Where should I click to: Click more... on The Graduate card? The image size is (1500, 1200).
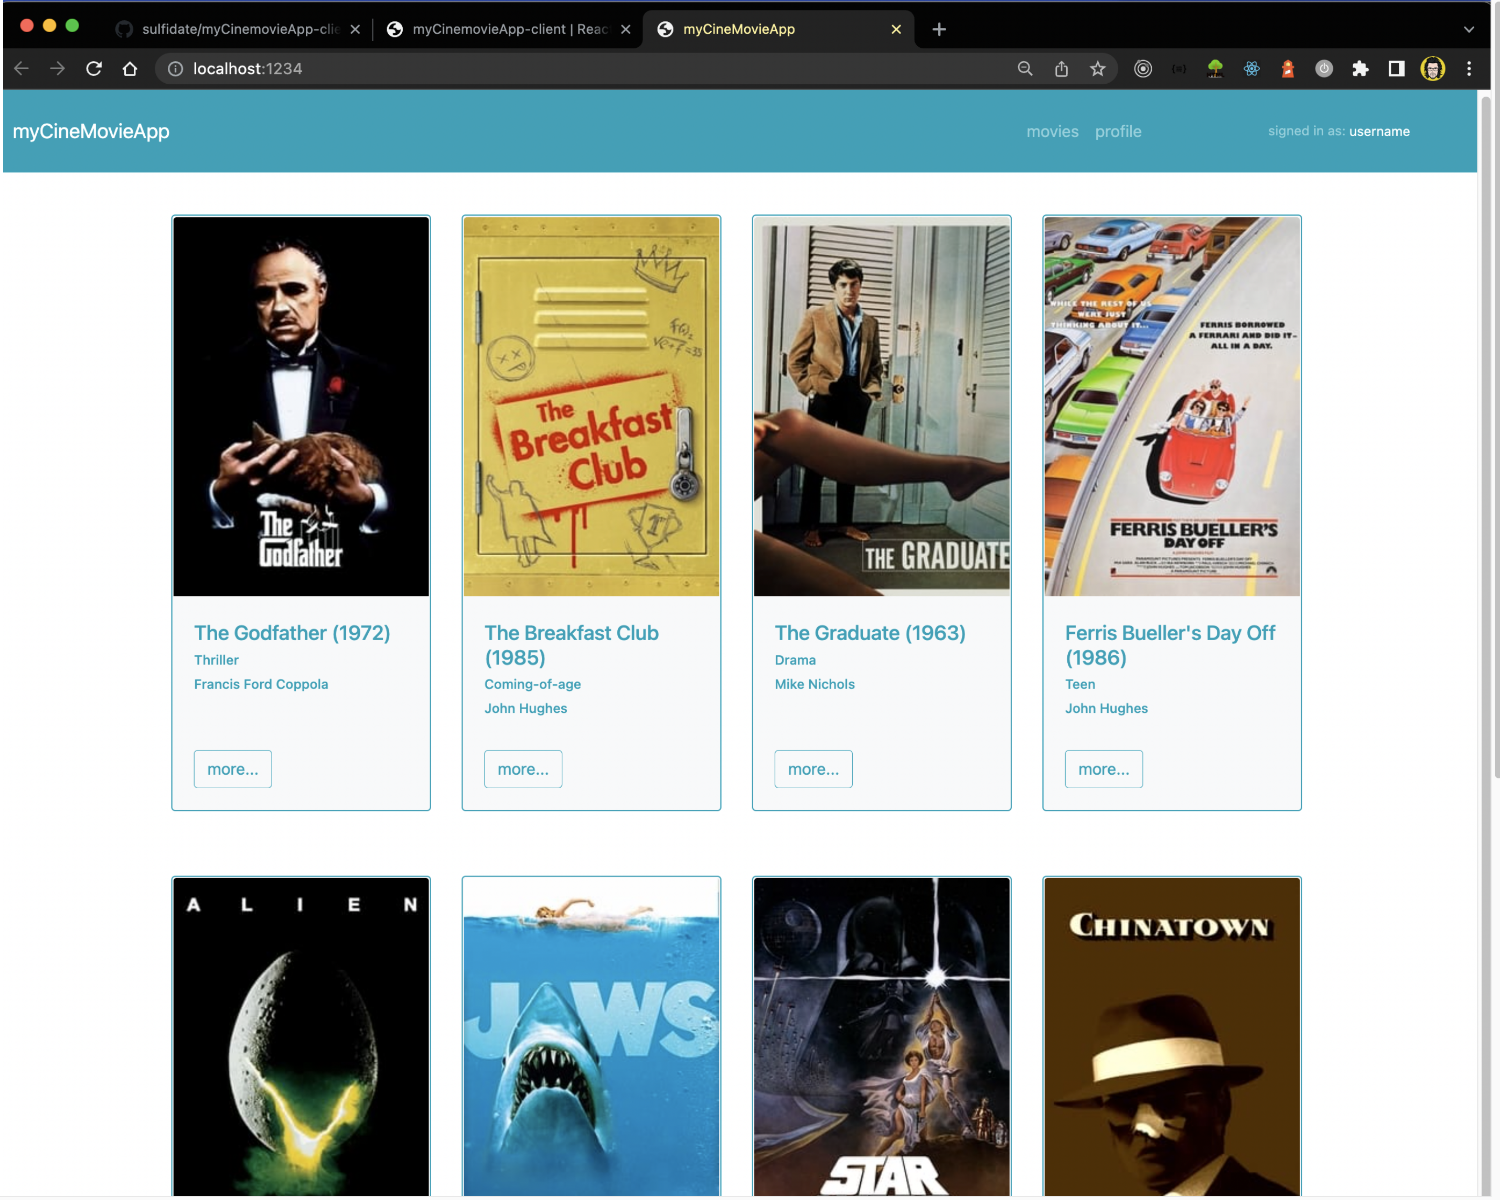click(x=813, y=769)
